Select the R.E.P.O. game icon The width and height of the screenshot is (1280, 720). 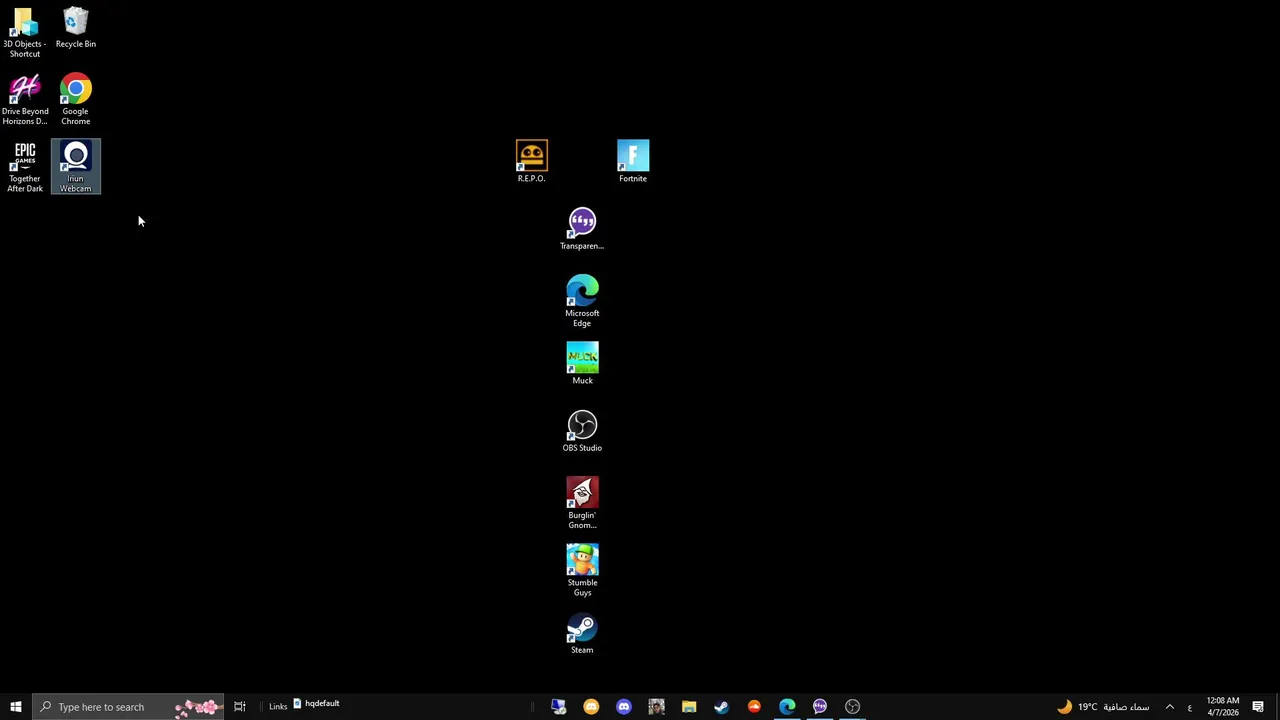532,161
